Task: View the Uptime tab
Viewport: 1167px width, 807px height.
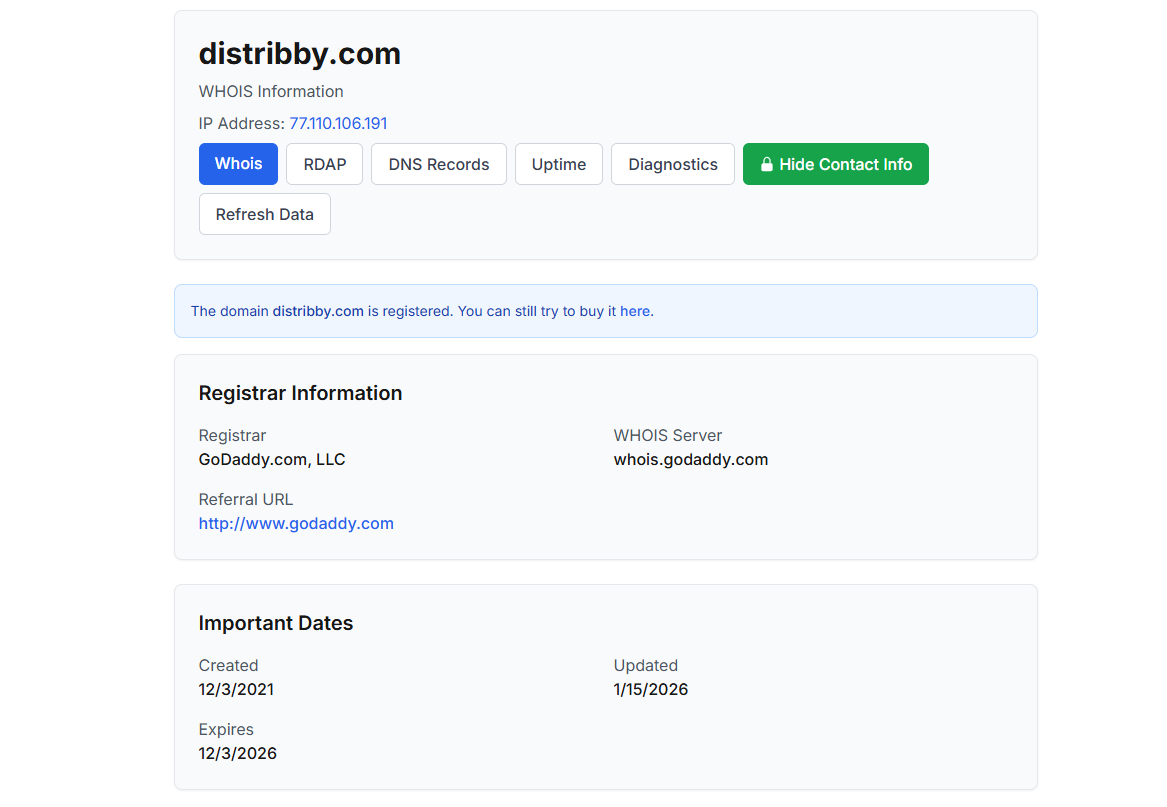Action: [559, 164]
